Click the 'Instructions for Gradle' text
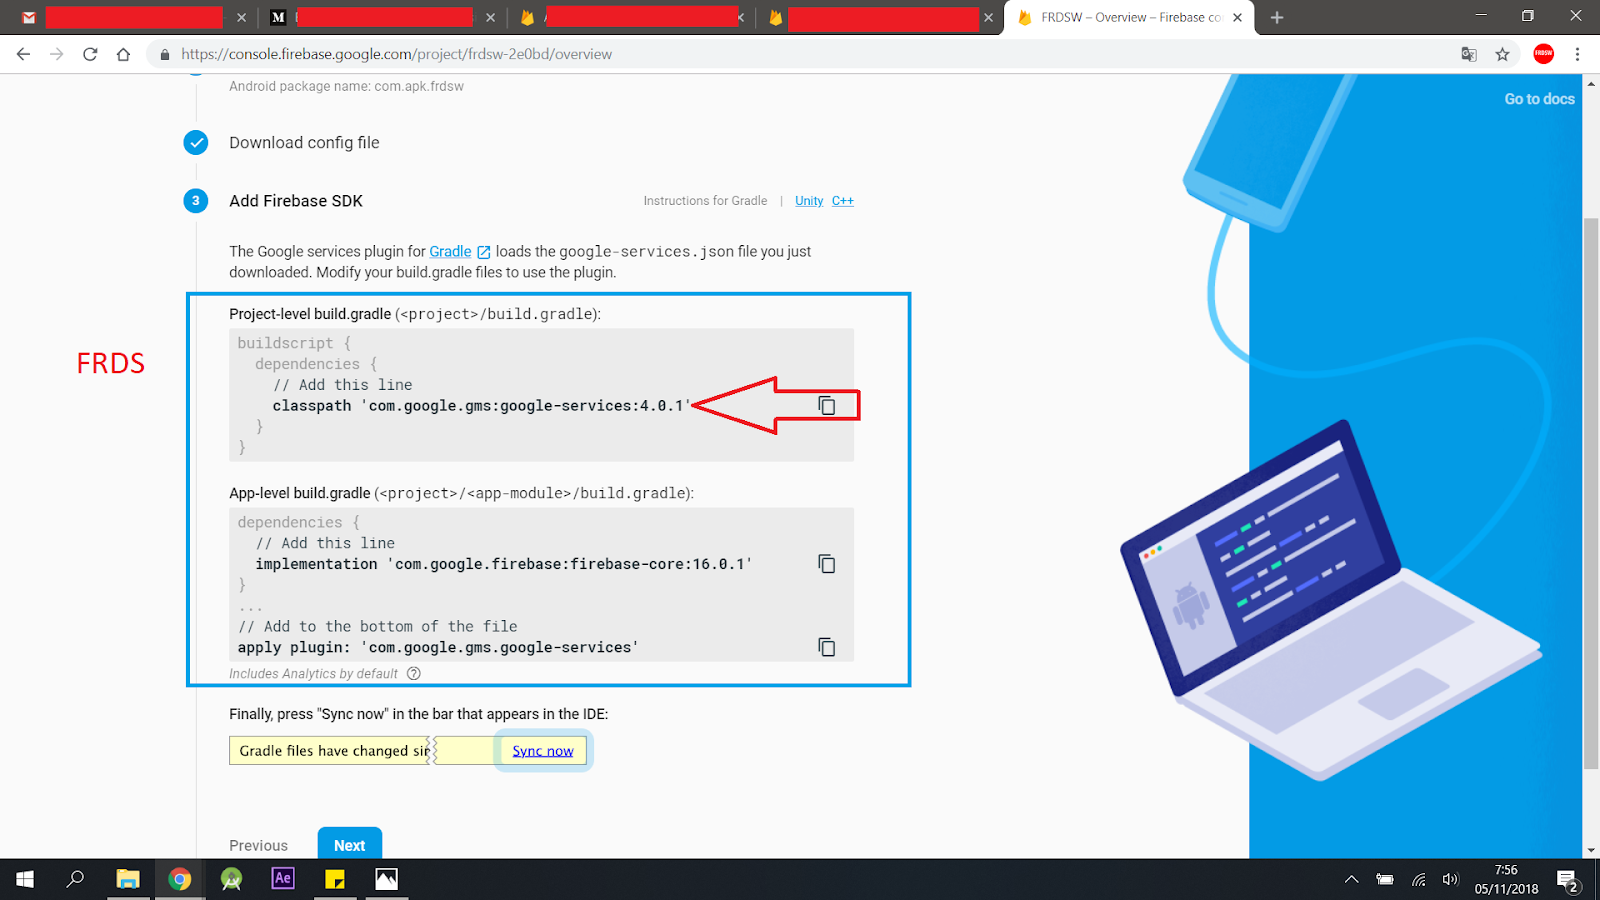Image resolution: width=1600 pixels, height=900 pixels. pos(705,201)
